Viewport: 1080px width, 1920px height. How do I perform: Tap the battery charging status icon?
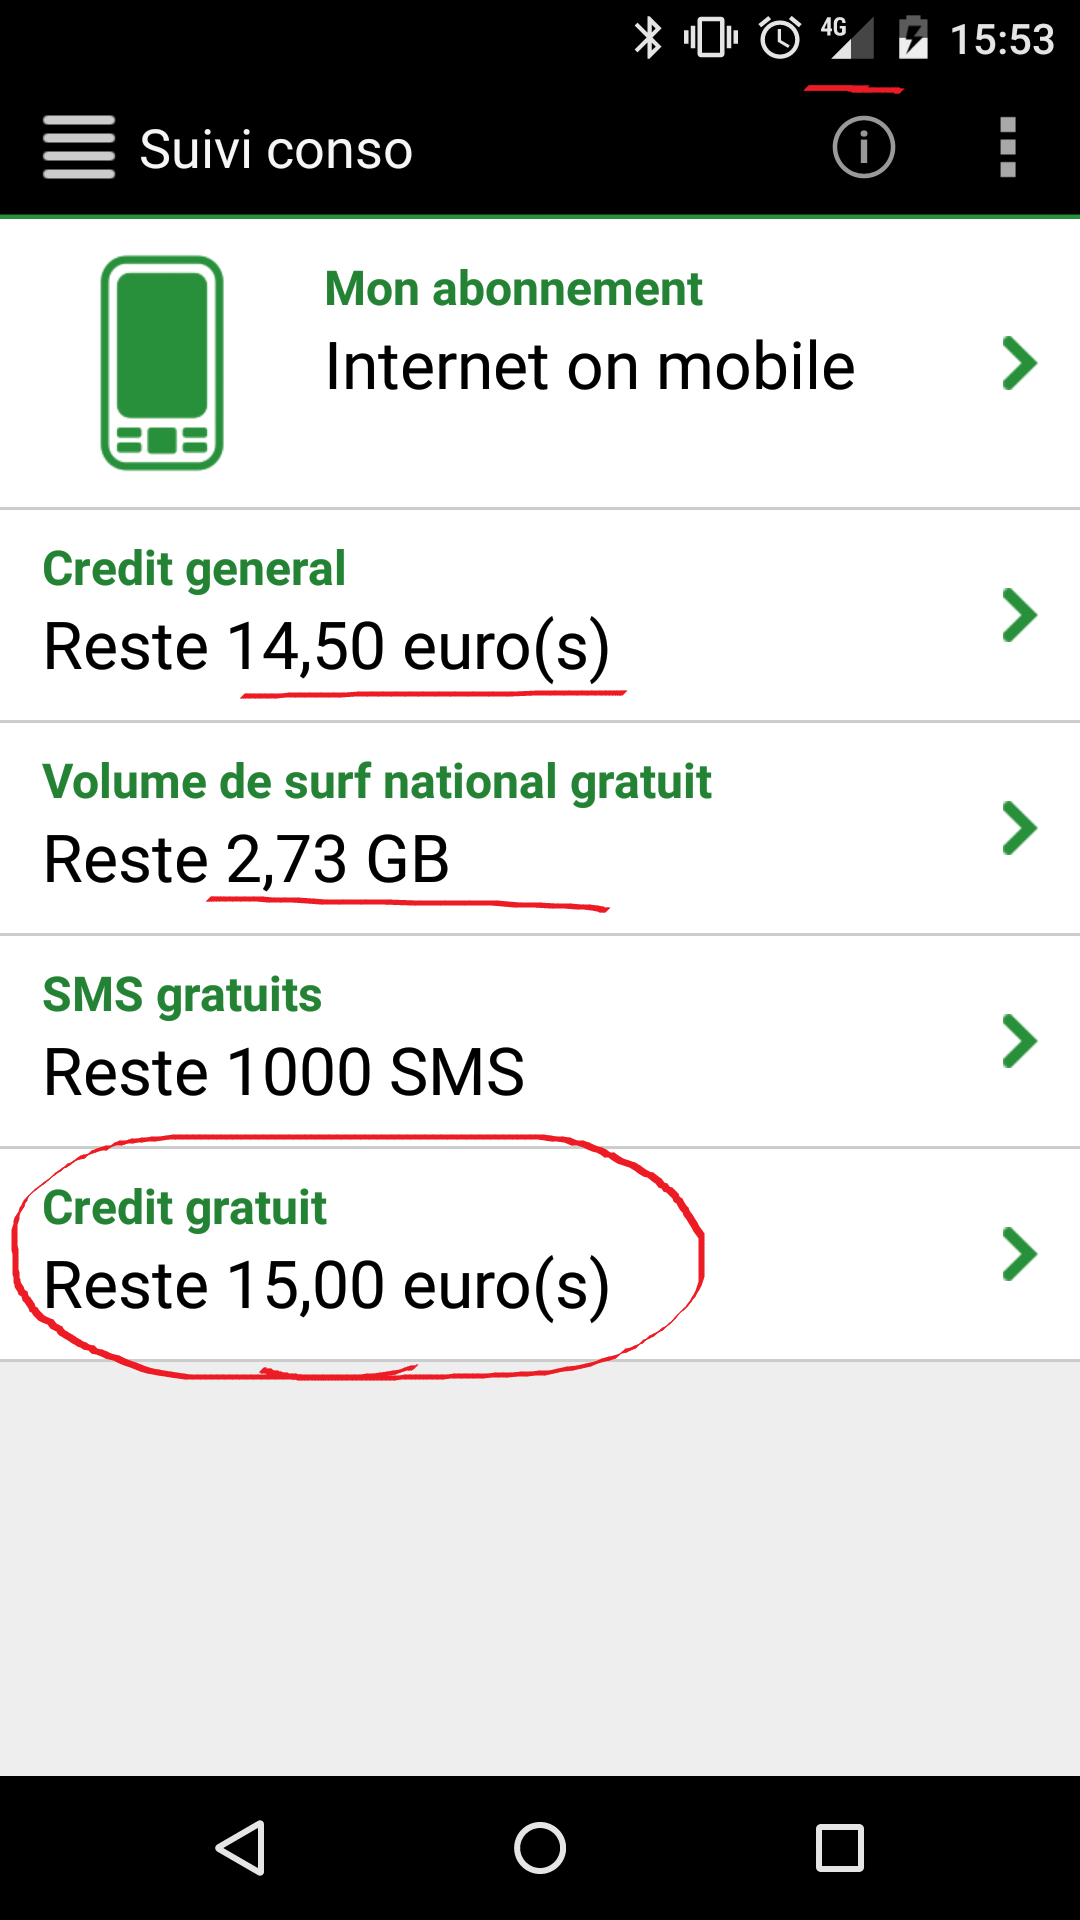pyautogui.click(x=913, y=39)
